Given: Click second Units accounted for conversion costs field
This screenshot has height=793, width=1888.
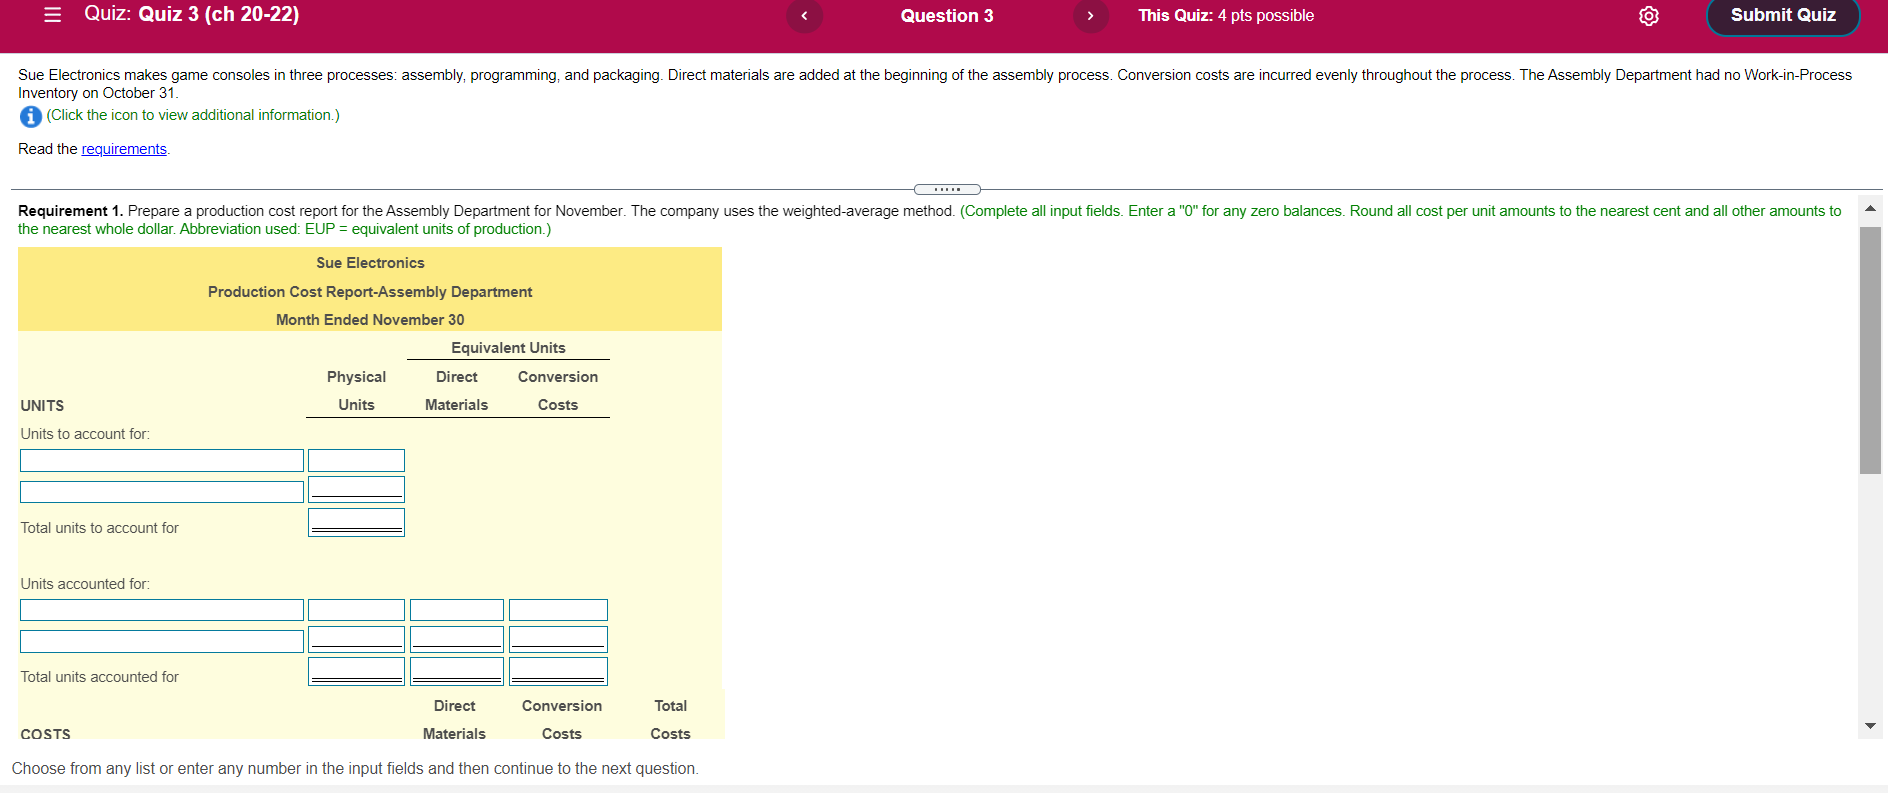Looking at the screenshot, I should click(558, 640).
